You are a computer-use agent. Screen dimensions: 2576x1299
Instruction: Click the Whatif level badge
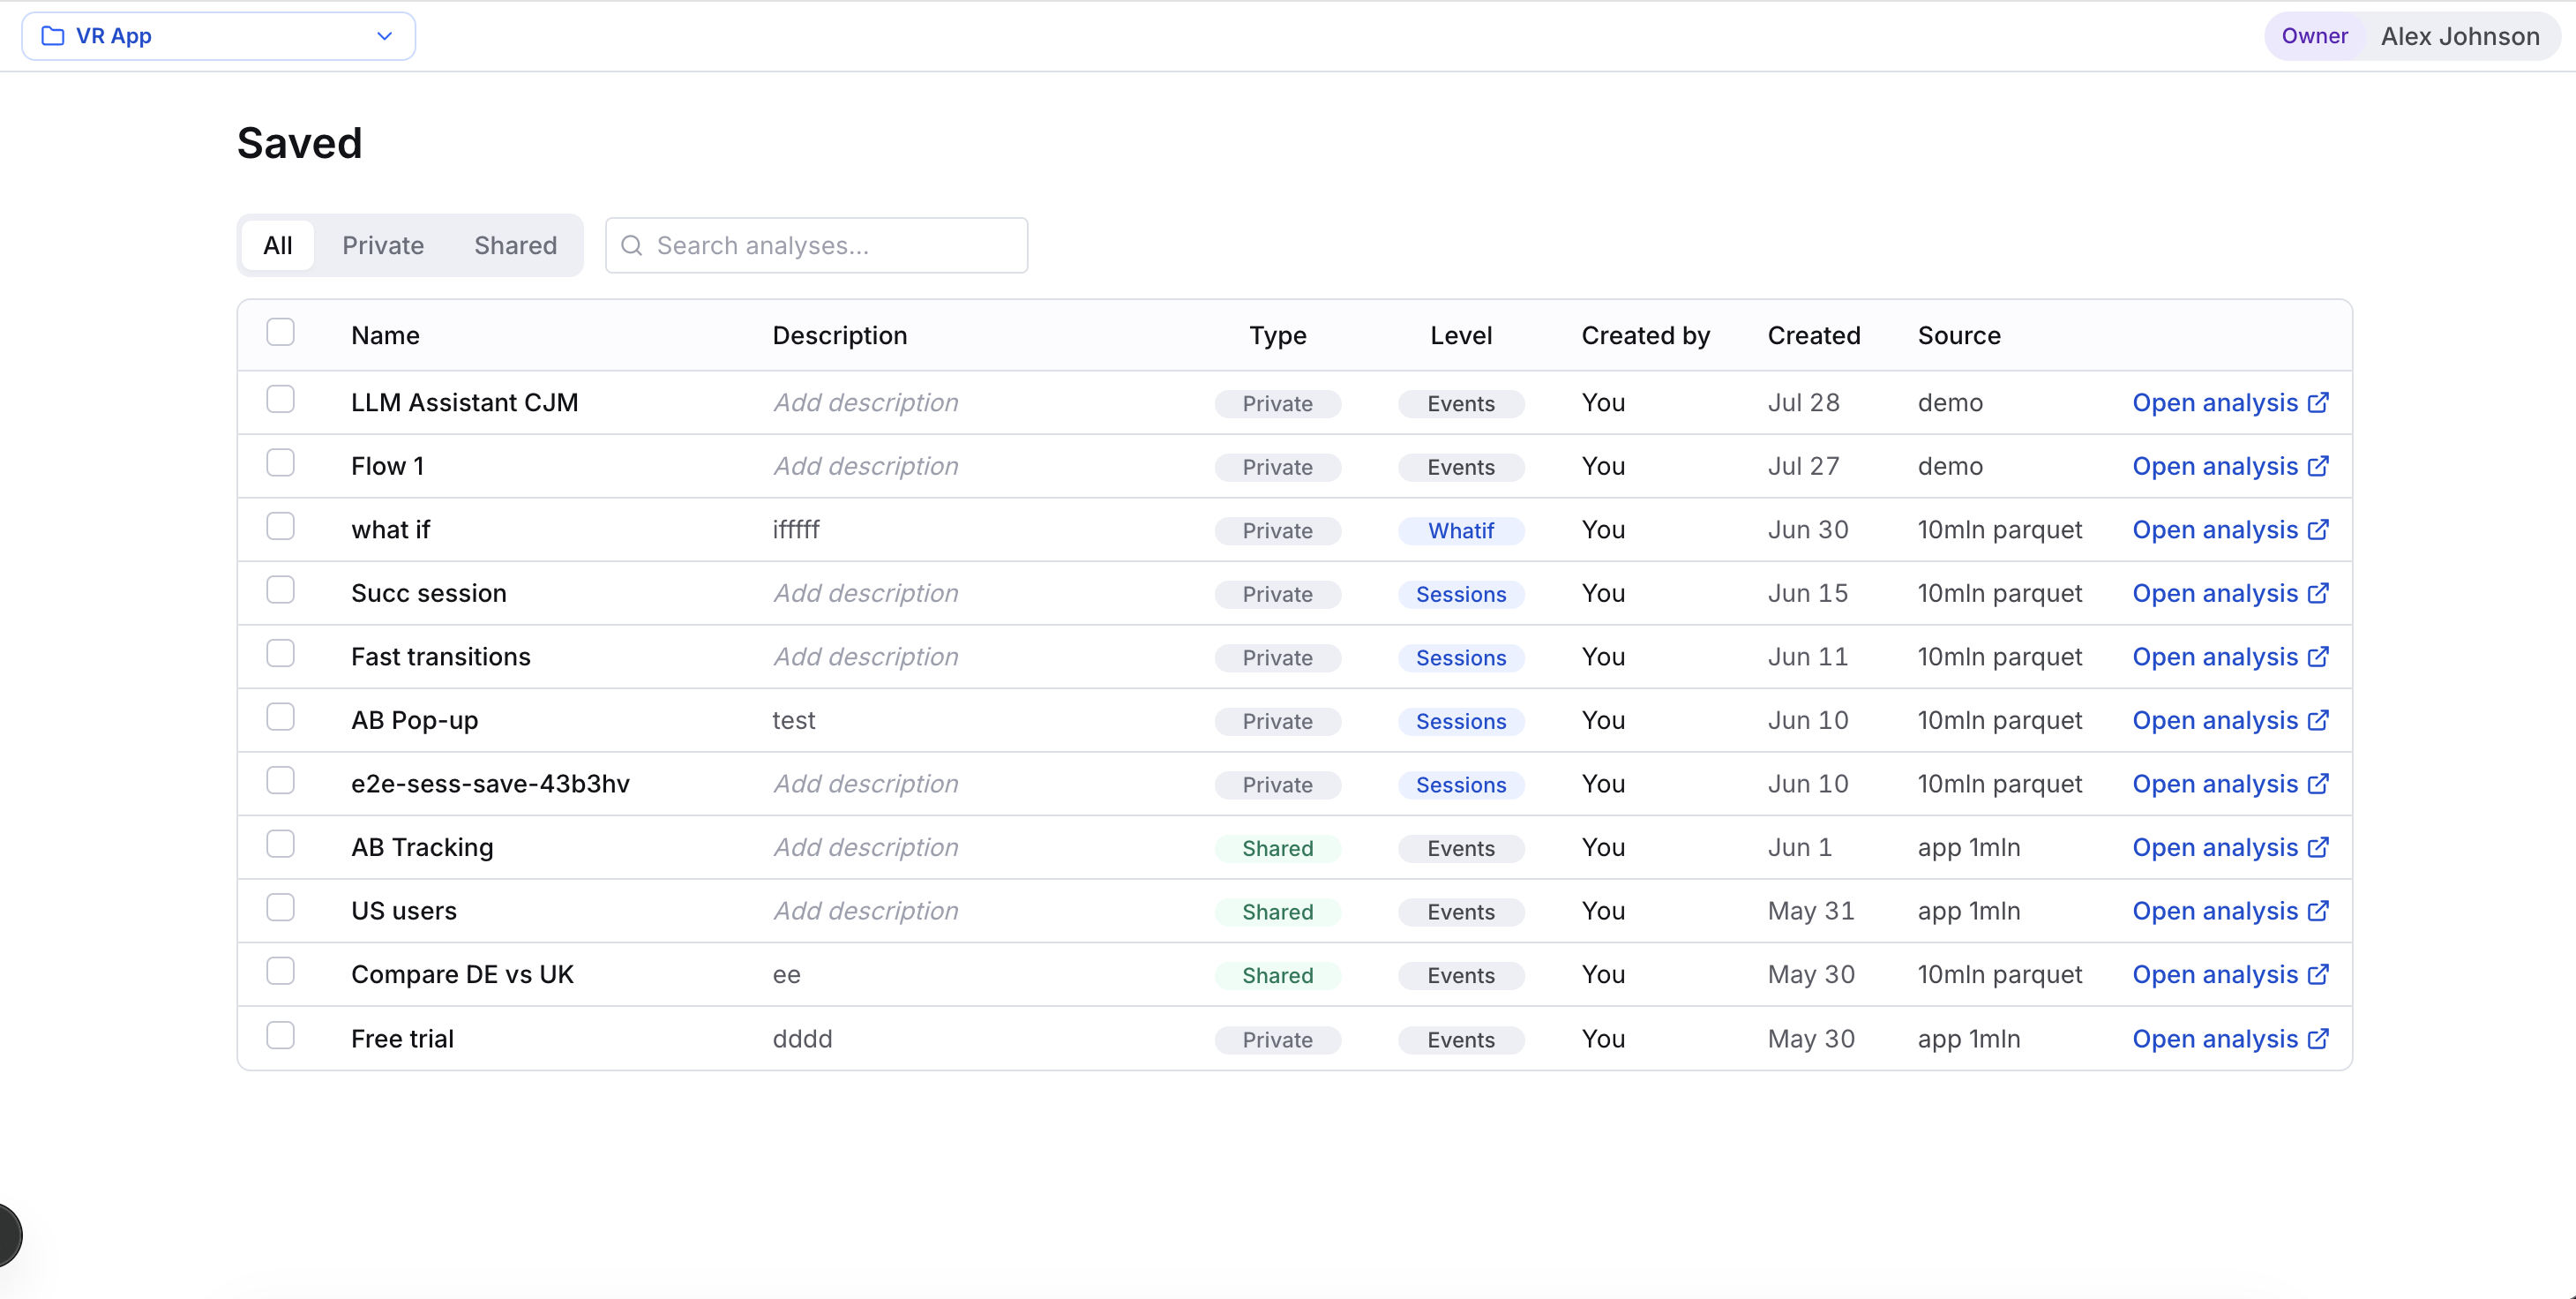(x=1460, y=530)
